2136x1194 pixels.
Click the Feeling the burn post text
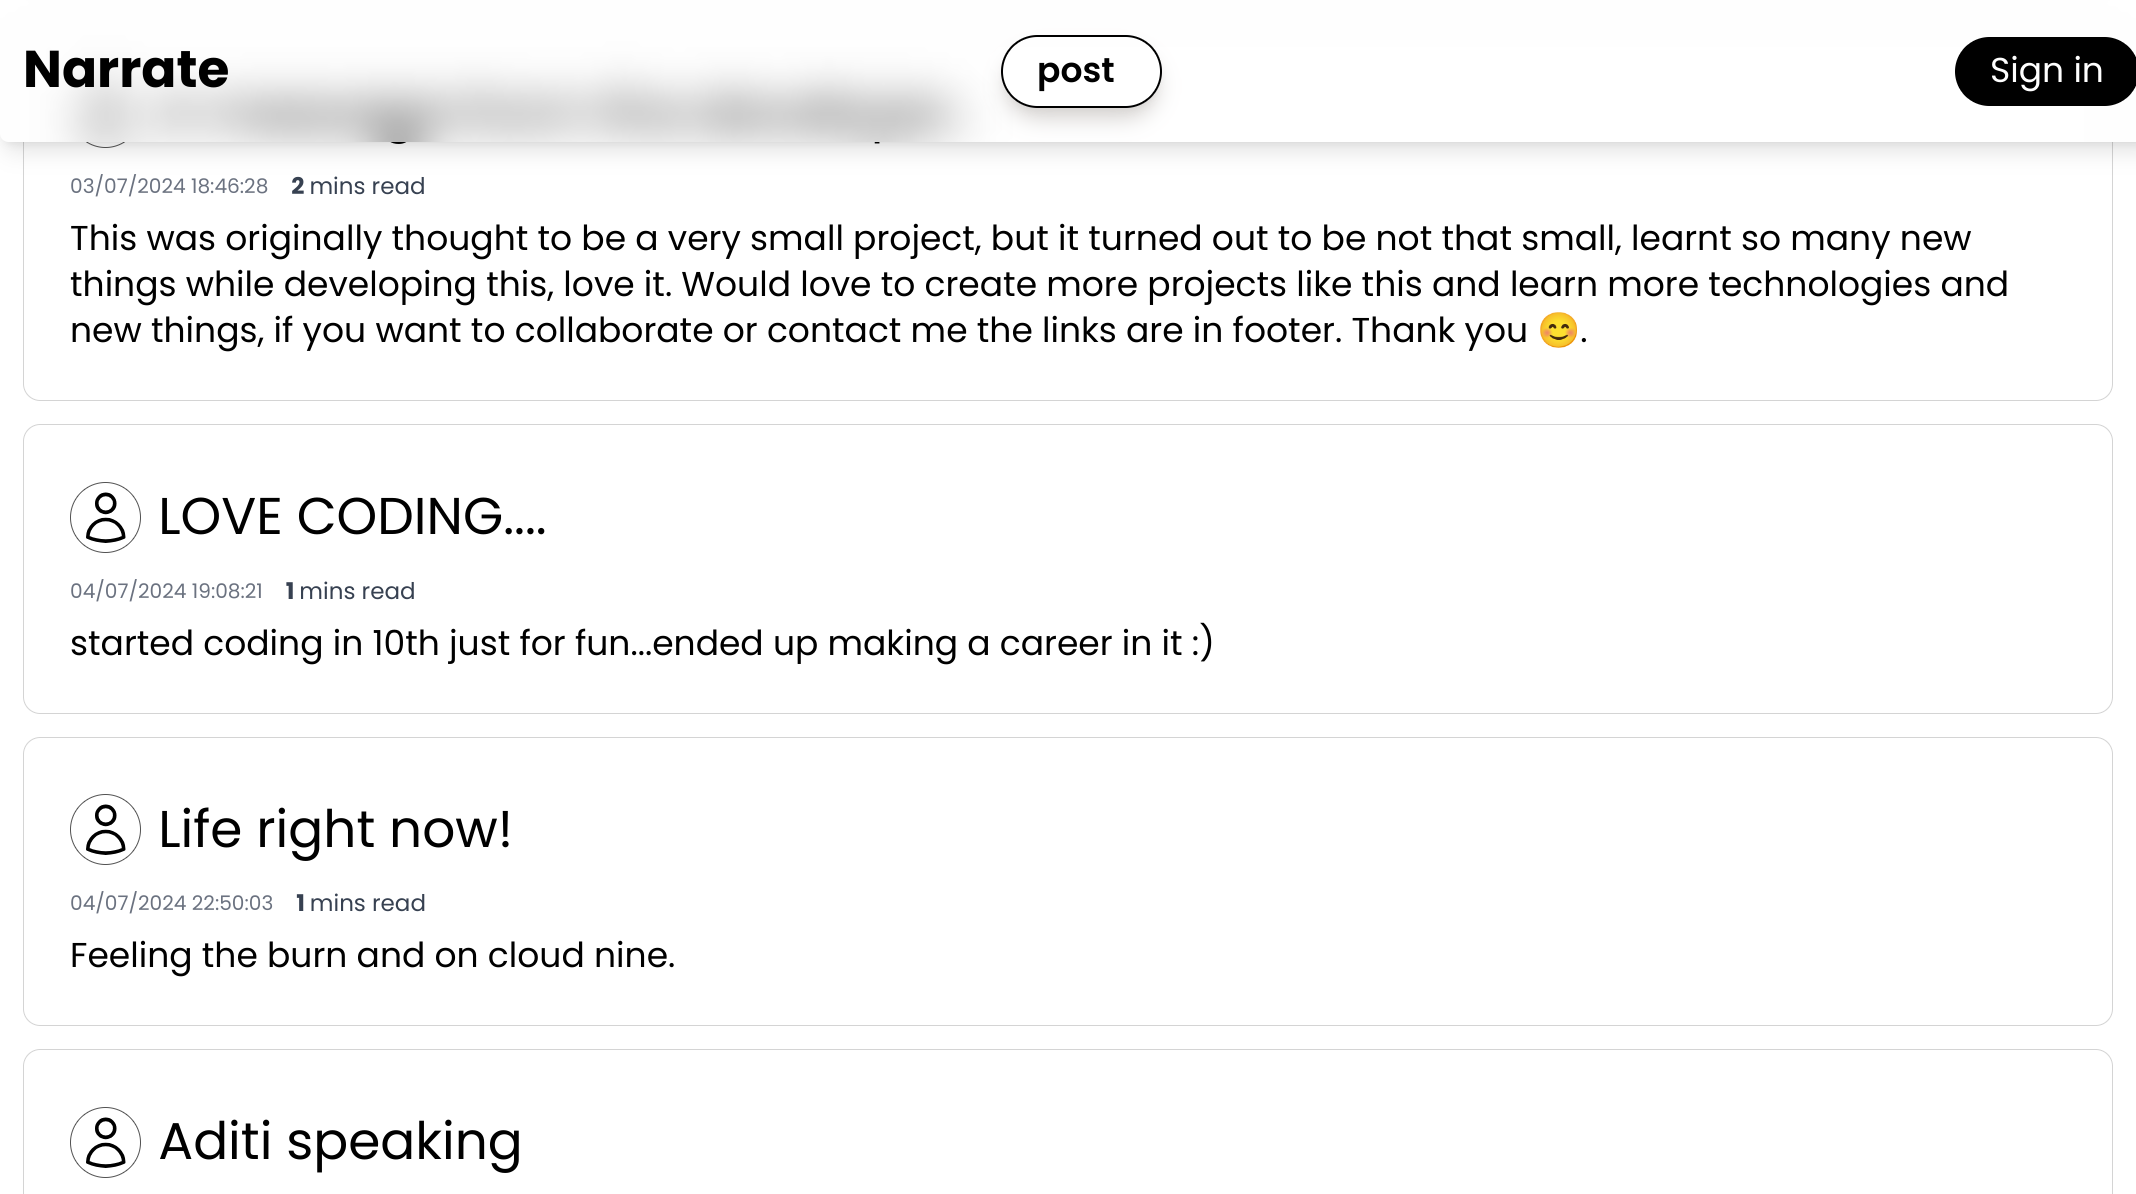click(x=372, y=955)
